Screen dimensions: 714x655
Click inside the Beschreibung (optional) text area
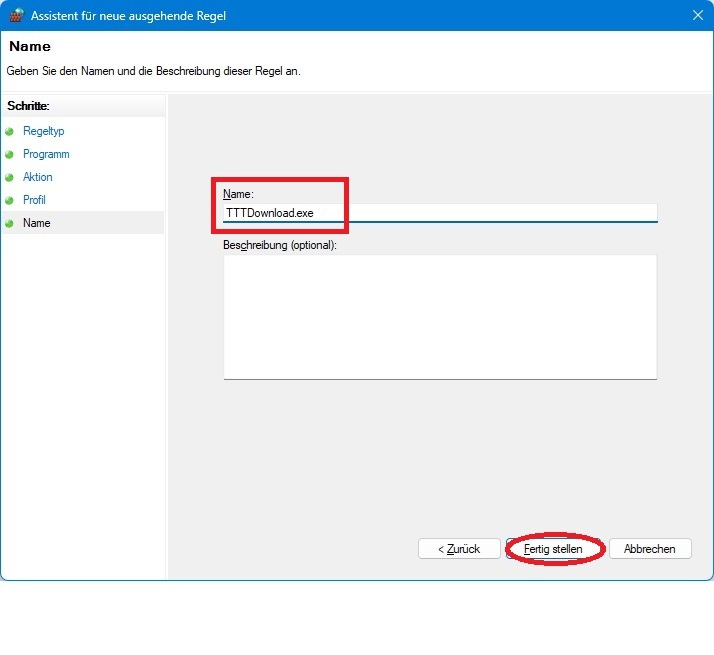(x=440, y=317)
